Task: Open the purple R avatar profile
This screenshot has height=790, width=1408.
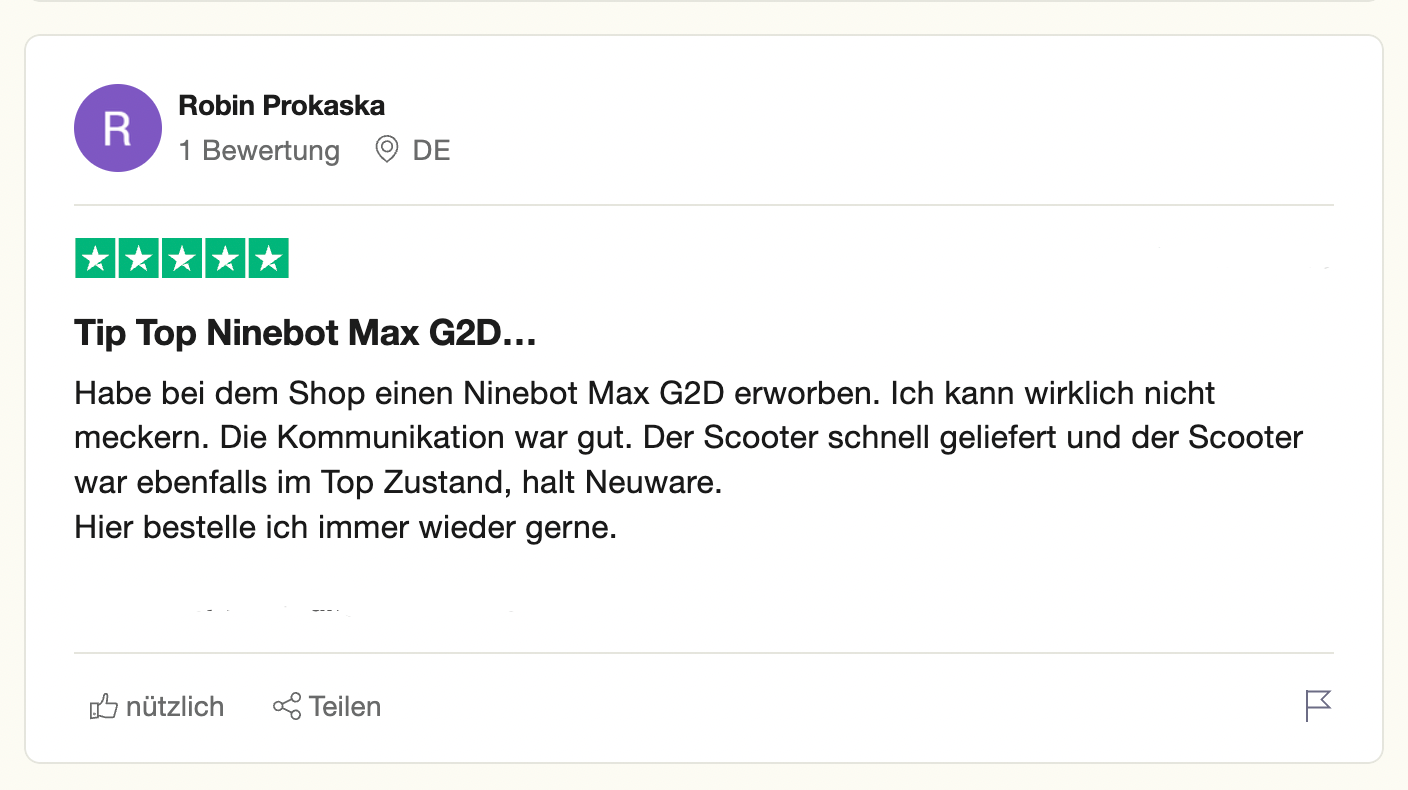Action: pos(118,128)
